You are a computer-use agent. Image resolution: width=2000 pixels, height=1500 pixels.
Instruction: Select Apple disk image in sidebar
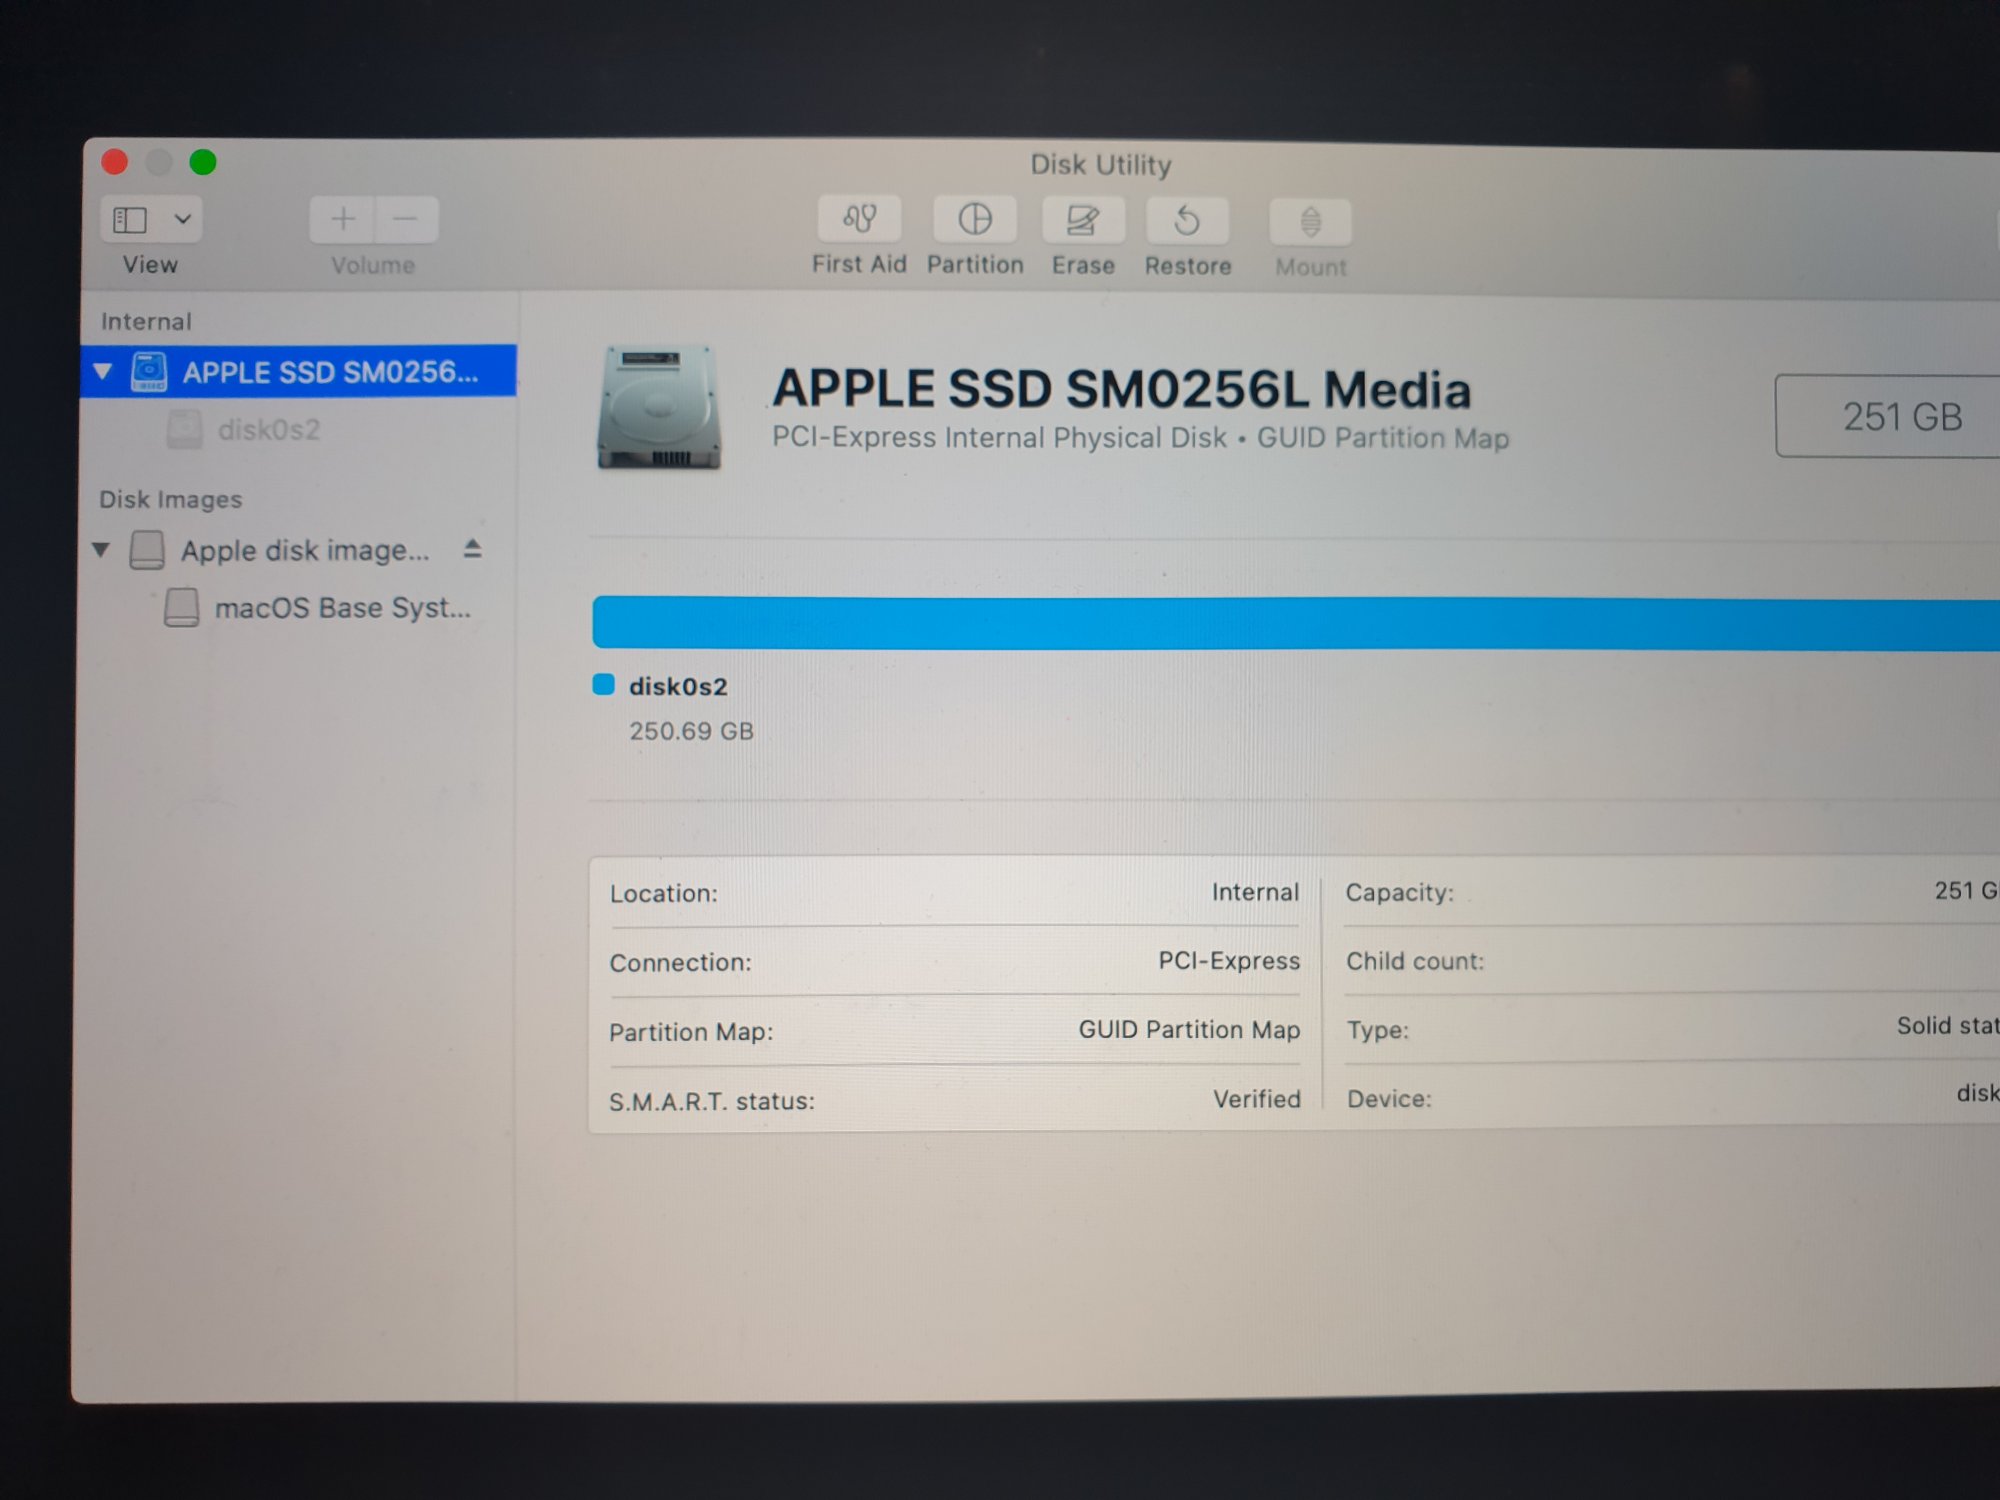pyautogui.click(x=305, y=550)
